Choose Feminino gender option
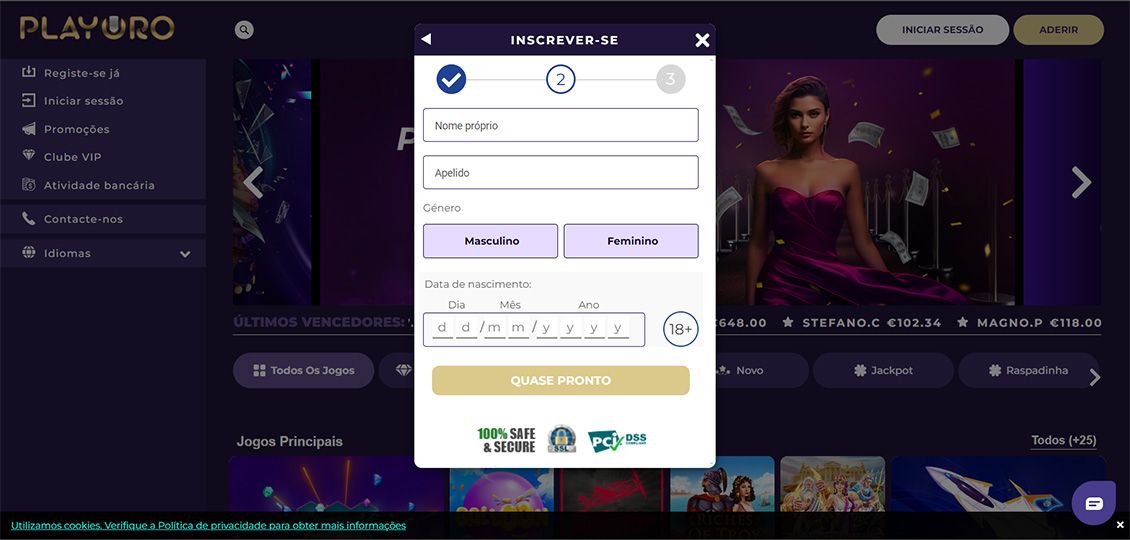The width and height of the screenshot is (1130, 540). tap(631, 241)
